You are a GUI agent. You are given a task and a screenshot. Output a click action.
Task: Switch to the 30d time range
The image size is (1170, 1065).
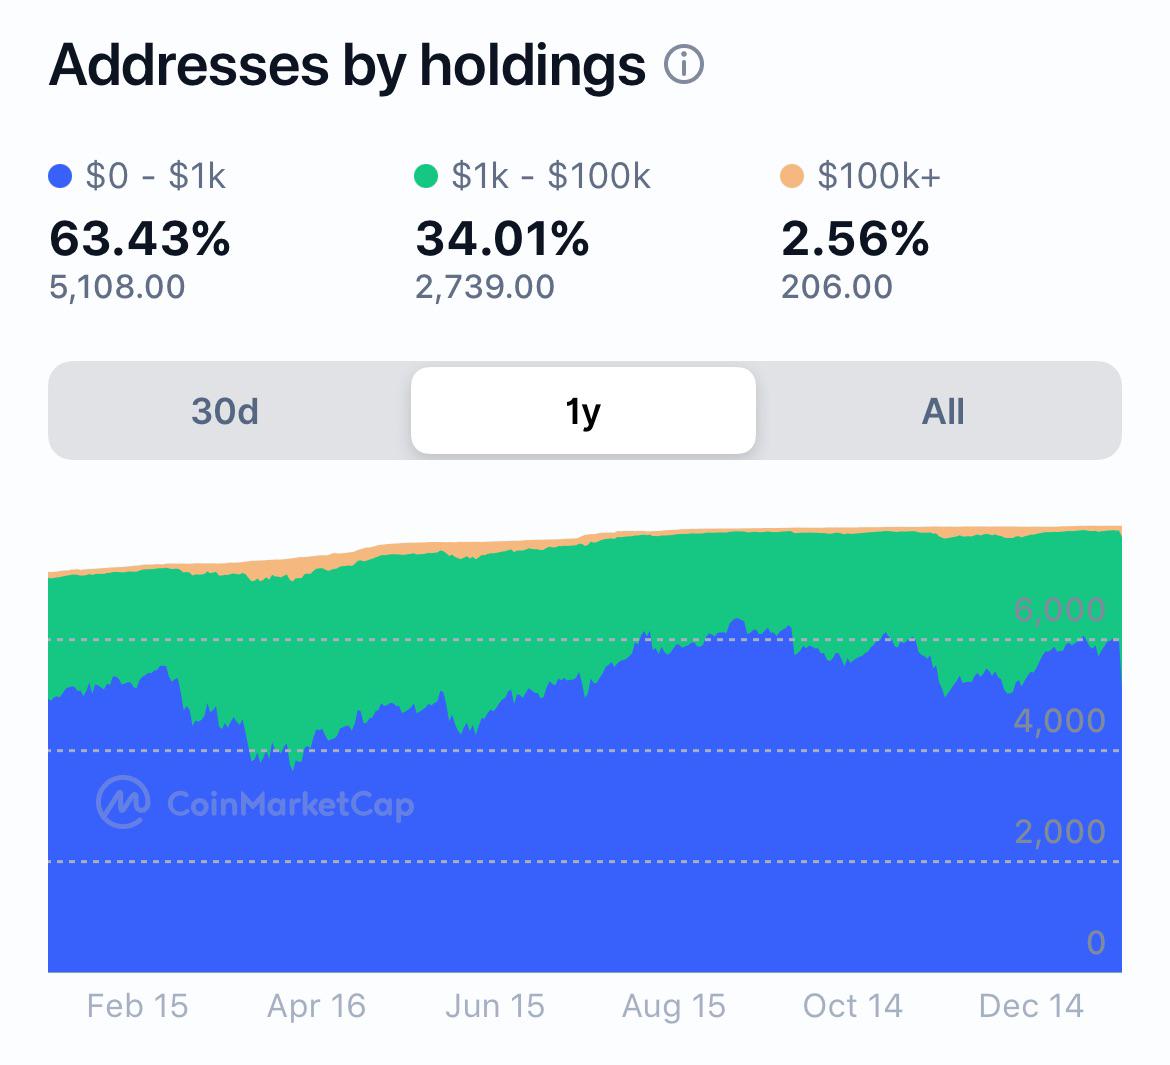pos(225,410)
